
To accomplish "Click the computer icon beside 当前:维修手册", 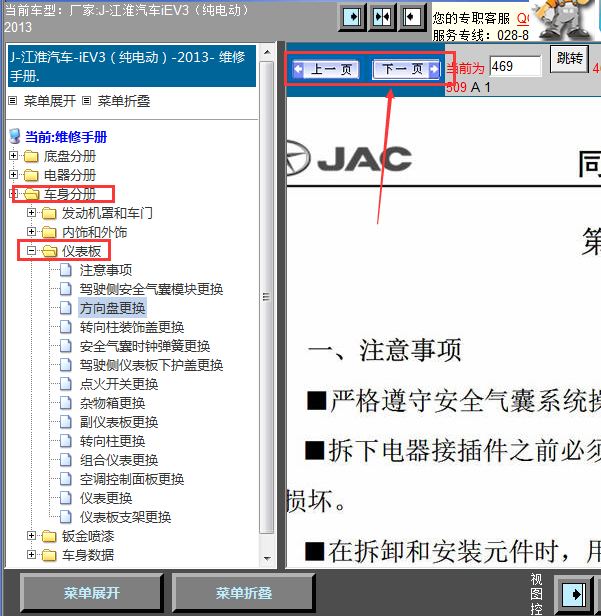I will pos(15,137).
